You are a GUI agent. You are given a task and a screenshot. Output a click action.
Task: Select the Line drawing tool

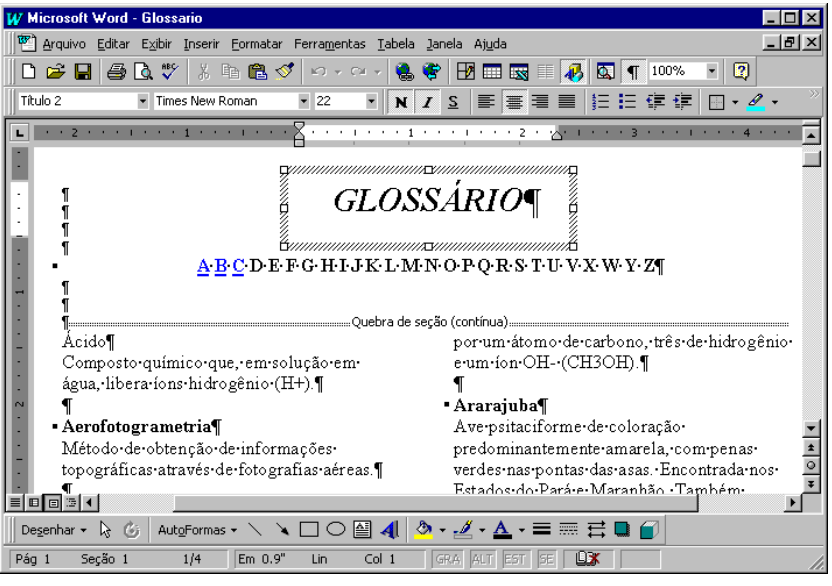(x=255, y=529)
